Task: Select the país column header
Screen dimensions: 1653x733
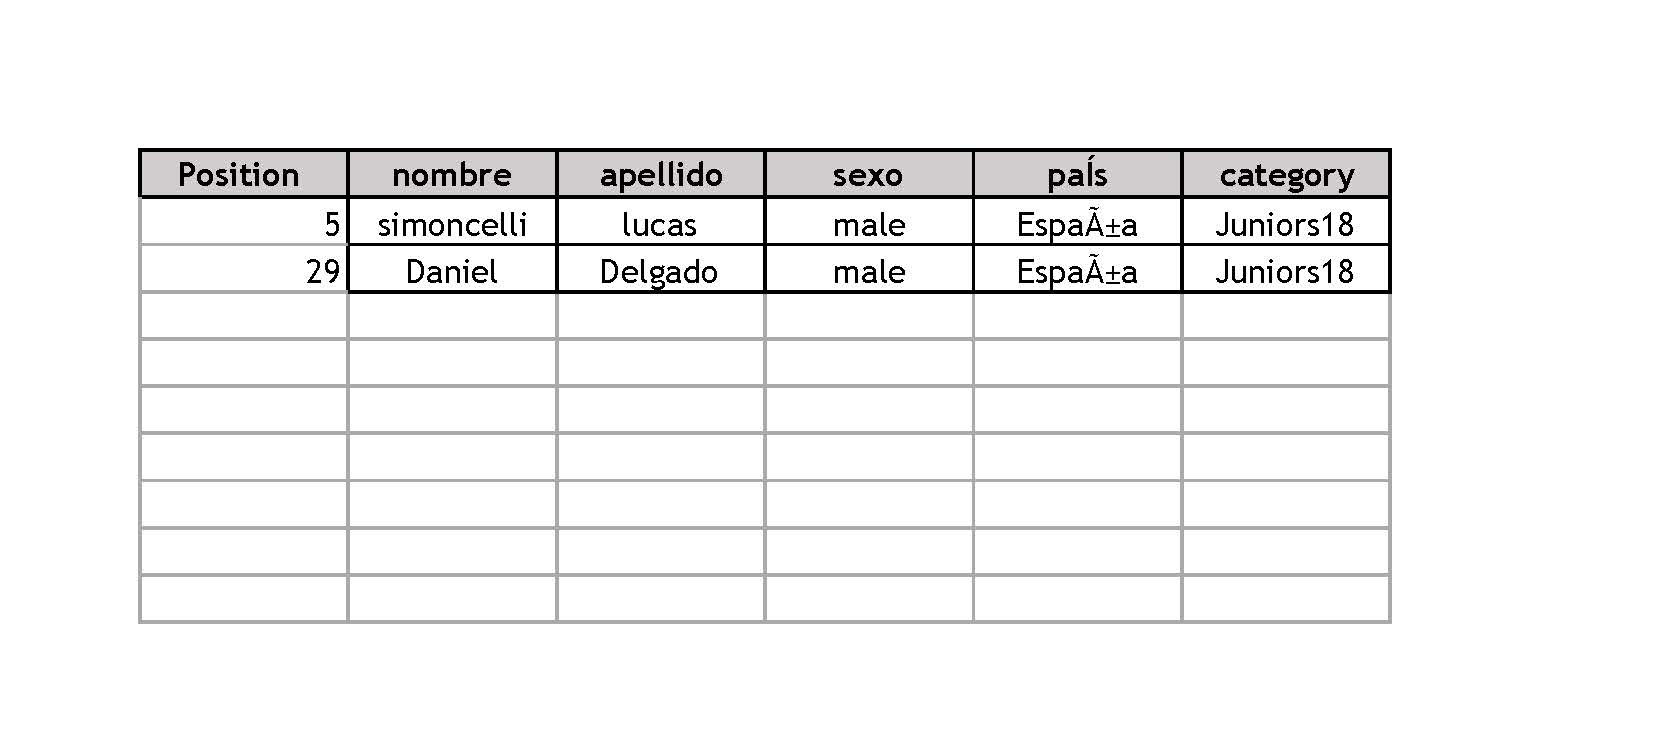Action: (1077, 174)
